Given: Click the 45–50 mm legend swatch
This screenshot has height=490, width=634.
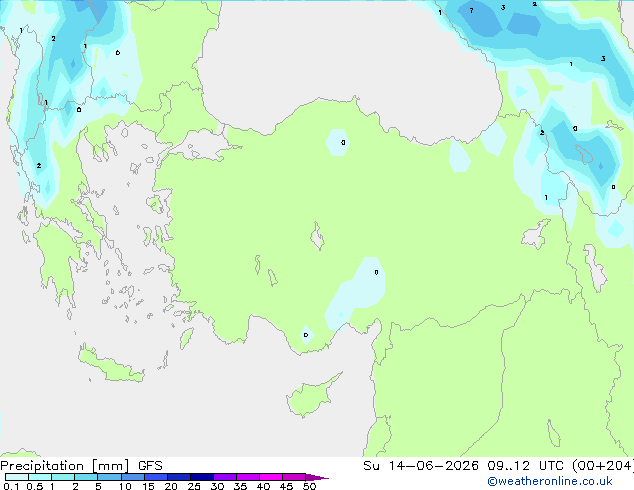Looking at the screenshot, I should click(x=294, y=477).
